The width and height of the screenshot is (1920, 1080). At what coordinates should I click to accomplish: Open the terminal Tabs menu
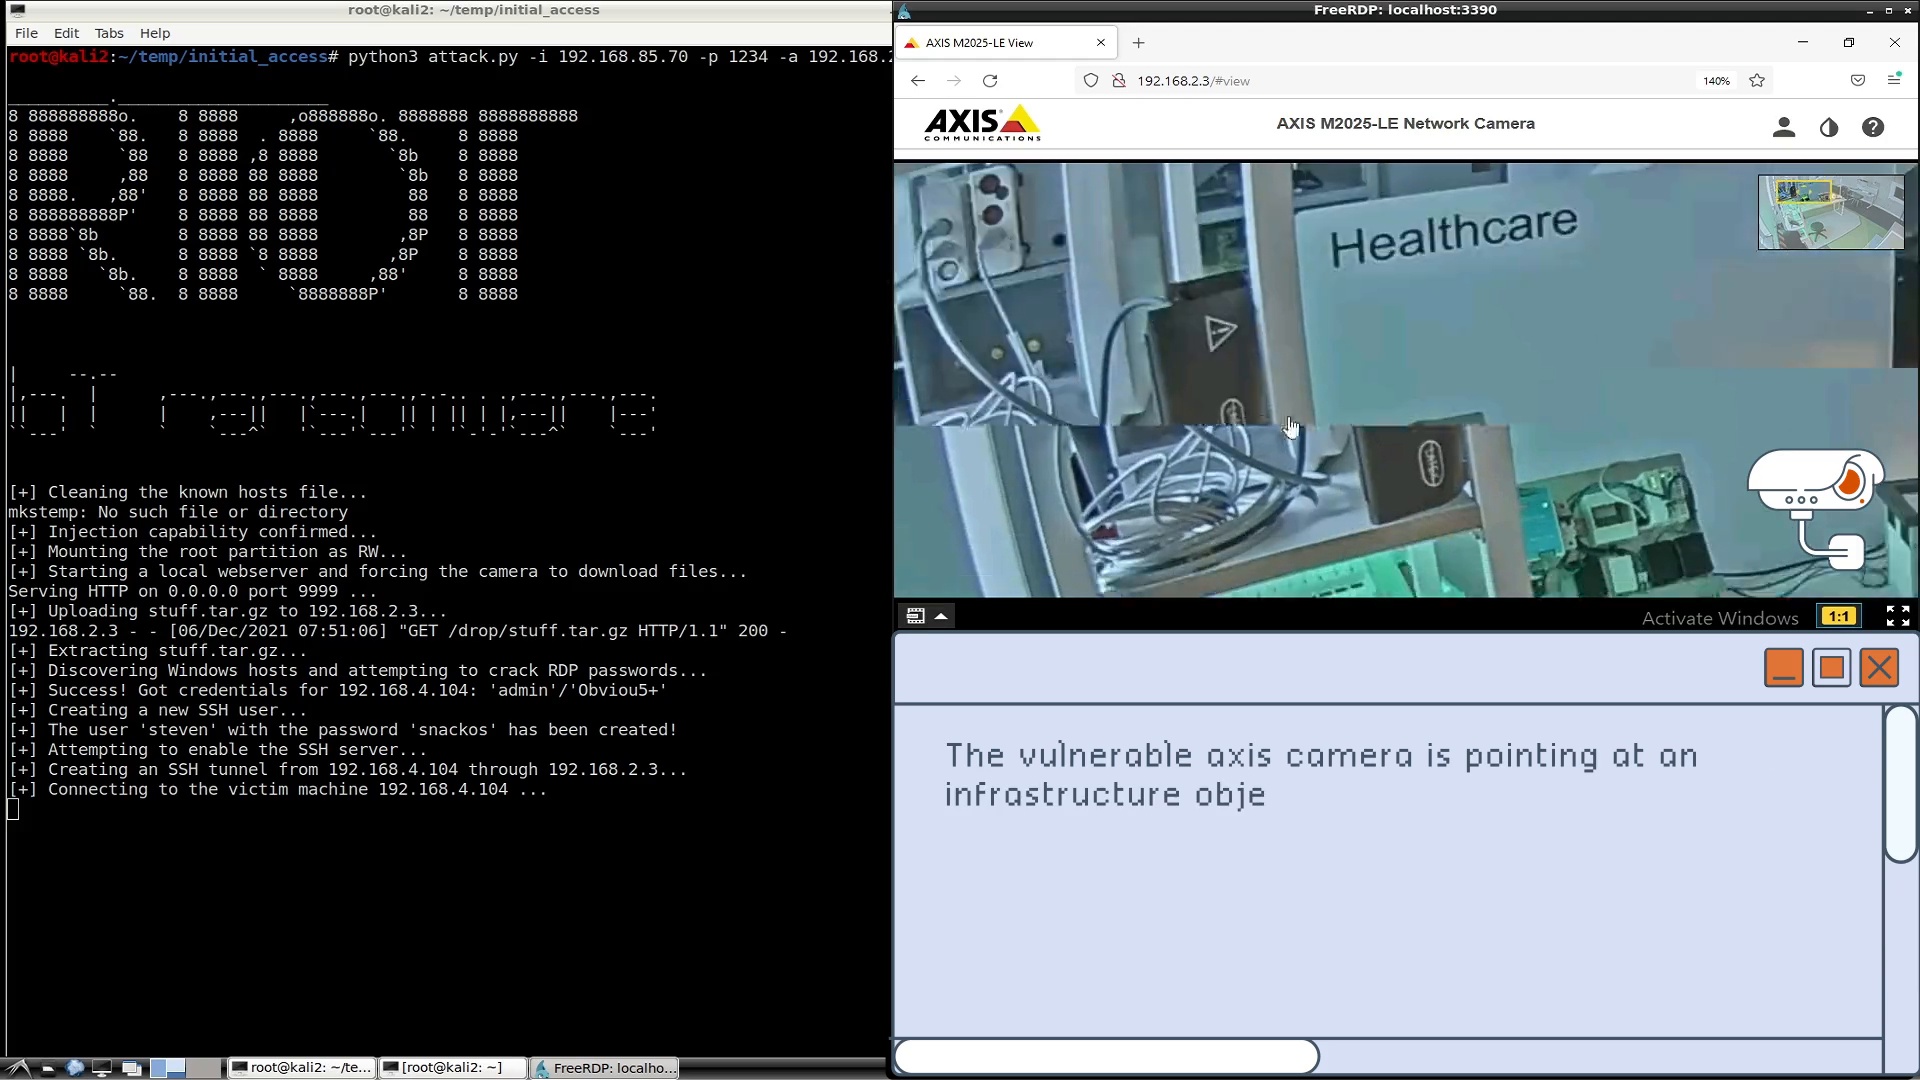pyautogui.click(x=109, y=33)
